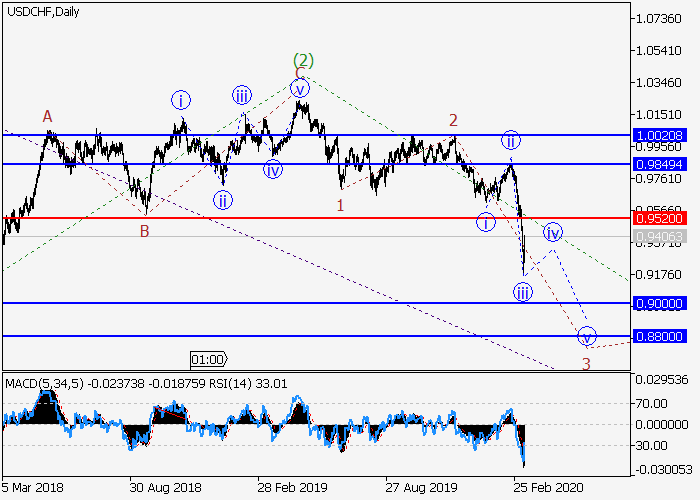Click the 01:00 time box
Image resolution: width=700 pixels, height=500 pixels.
point(209,358)
